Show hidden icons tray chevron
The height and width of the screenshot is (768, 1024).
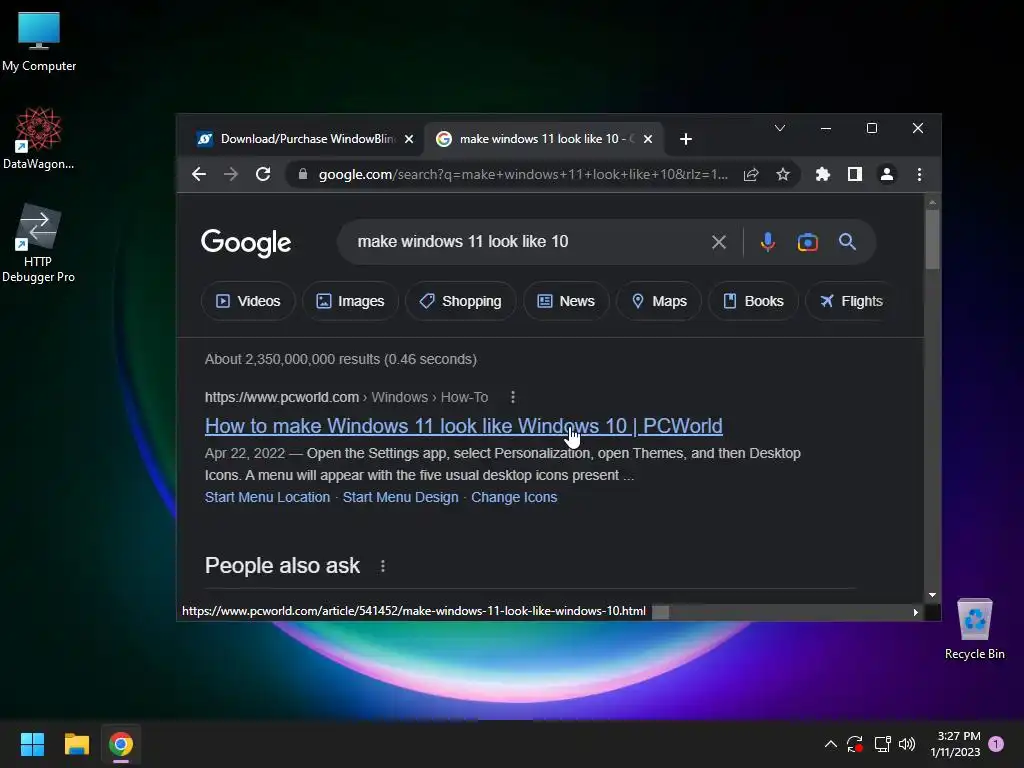tap(831, 744)
